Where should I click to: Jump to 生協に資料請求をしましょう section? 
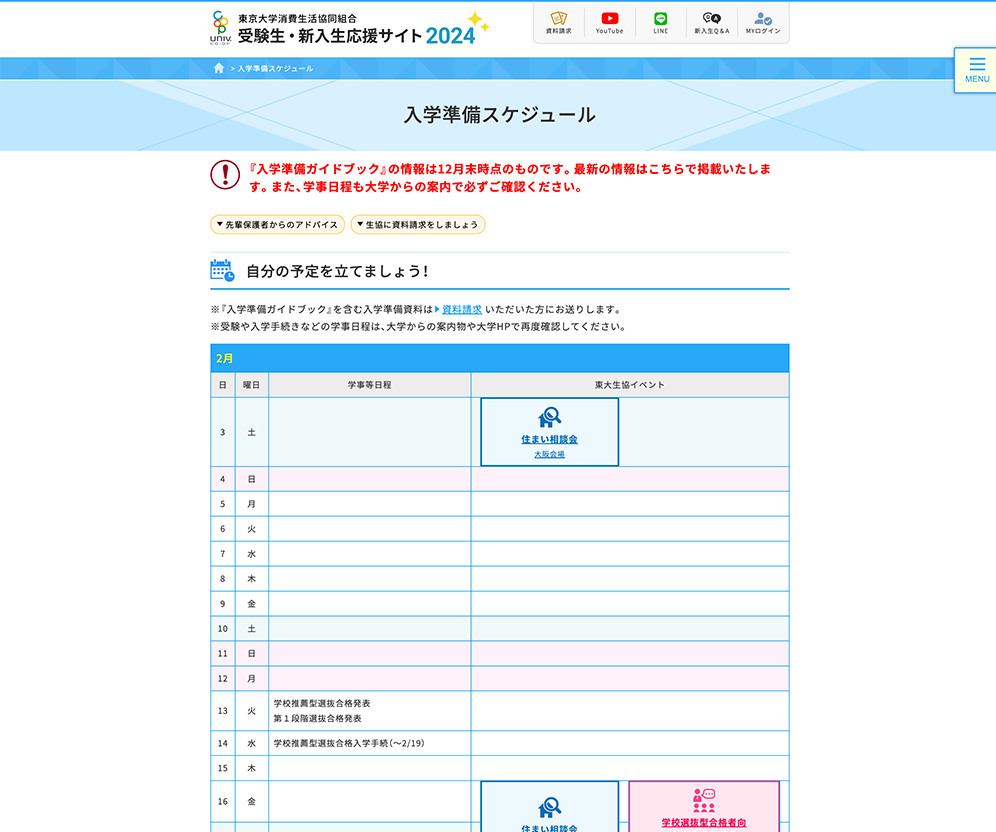click(417, 224)
